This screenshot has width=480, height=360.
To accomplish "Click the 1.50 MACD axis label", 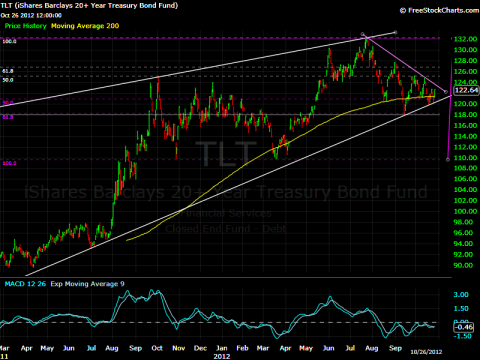I will (x=461, y=309).
